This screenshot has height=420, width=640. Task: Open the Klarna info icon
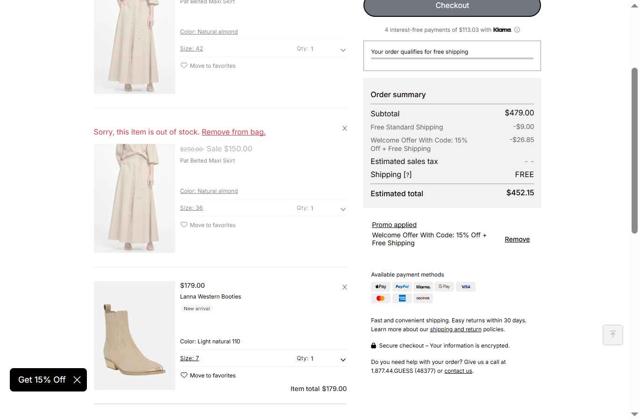point(517,30)
